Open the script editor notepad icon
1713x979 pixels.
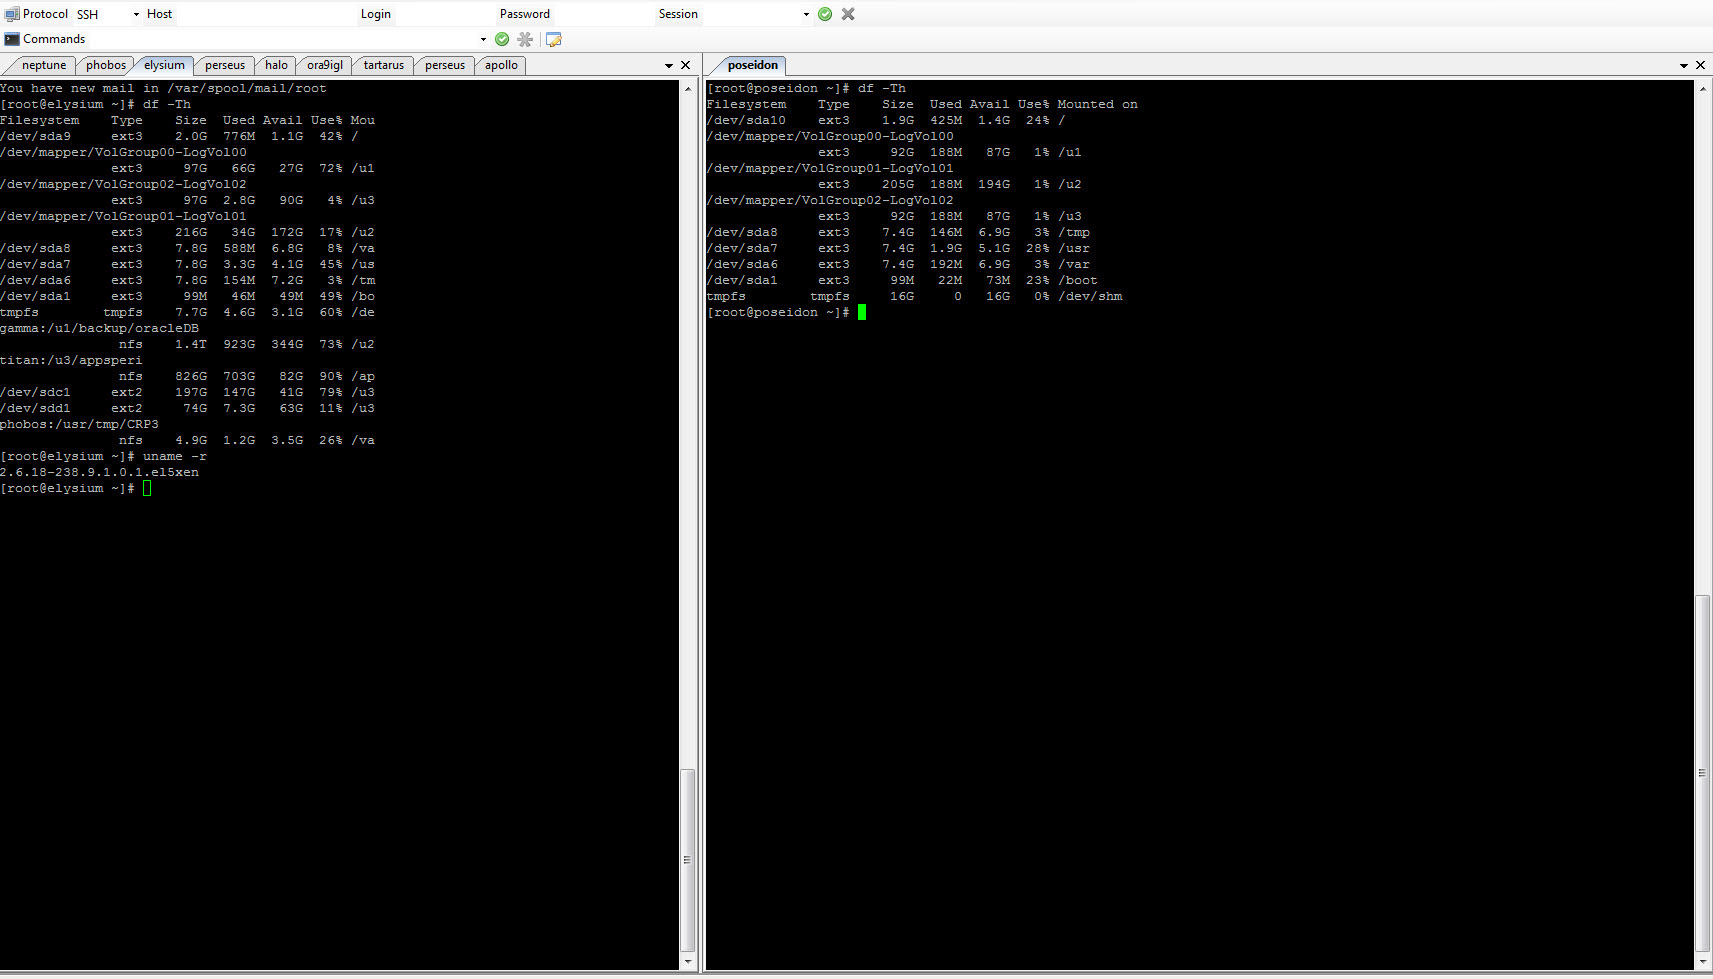coord(554,39)
